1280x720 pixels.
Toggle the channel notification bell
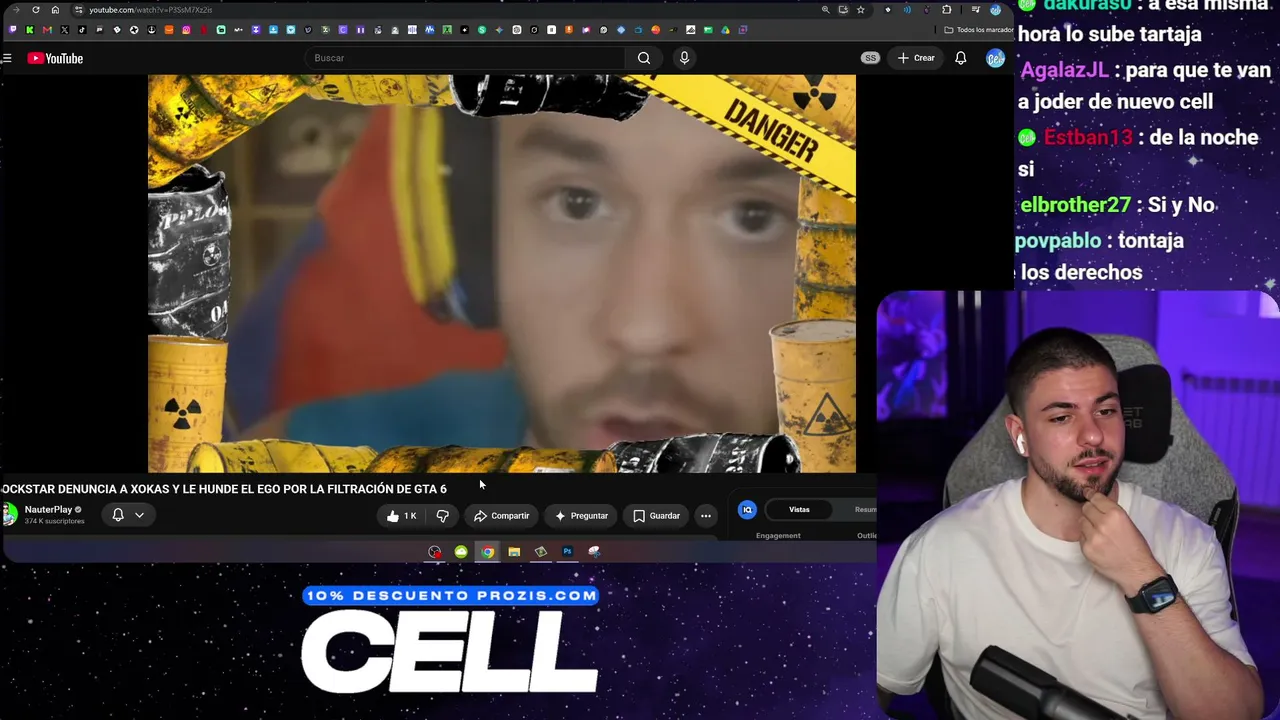118,515
